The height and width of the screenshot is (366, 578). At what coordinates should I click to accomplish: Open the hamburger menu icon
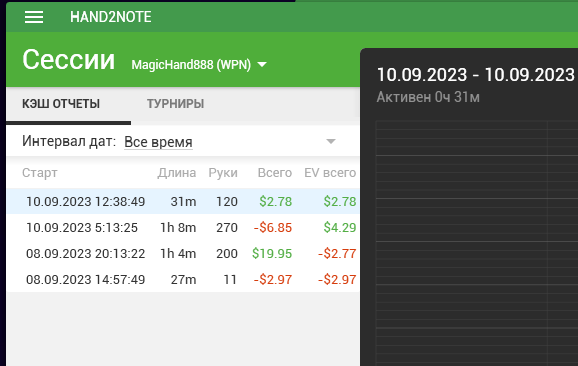[x=34, y=17]
